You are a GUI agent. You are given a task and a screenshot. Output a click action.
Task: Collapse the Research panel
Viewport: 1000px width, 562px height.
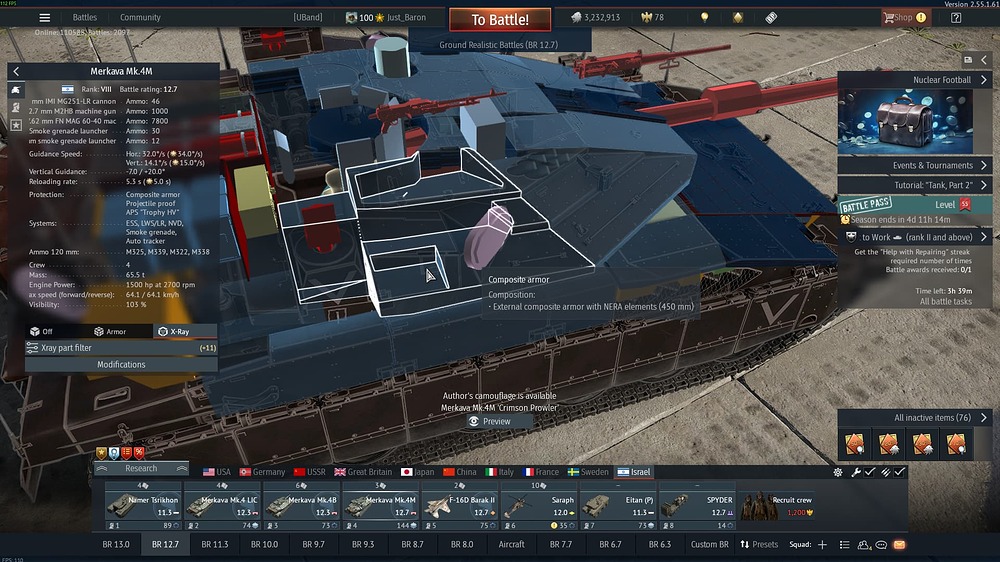141,468
